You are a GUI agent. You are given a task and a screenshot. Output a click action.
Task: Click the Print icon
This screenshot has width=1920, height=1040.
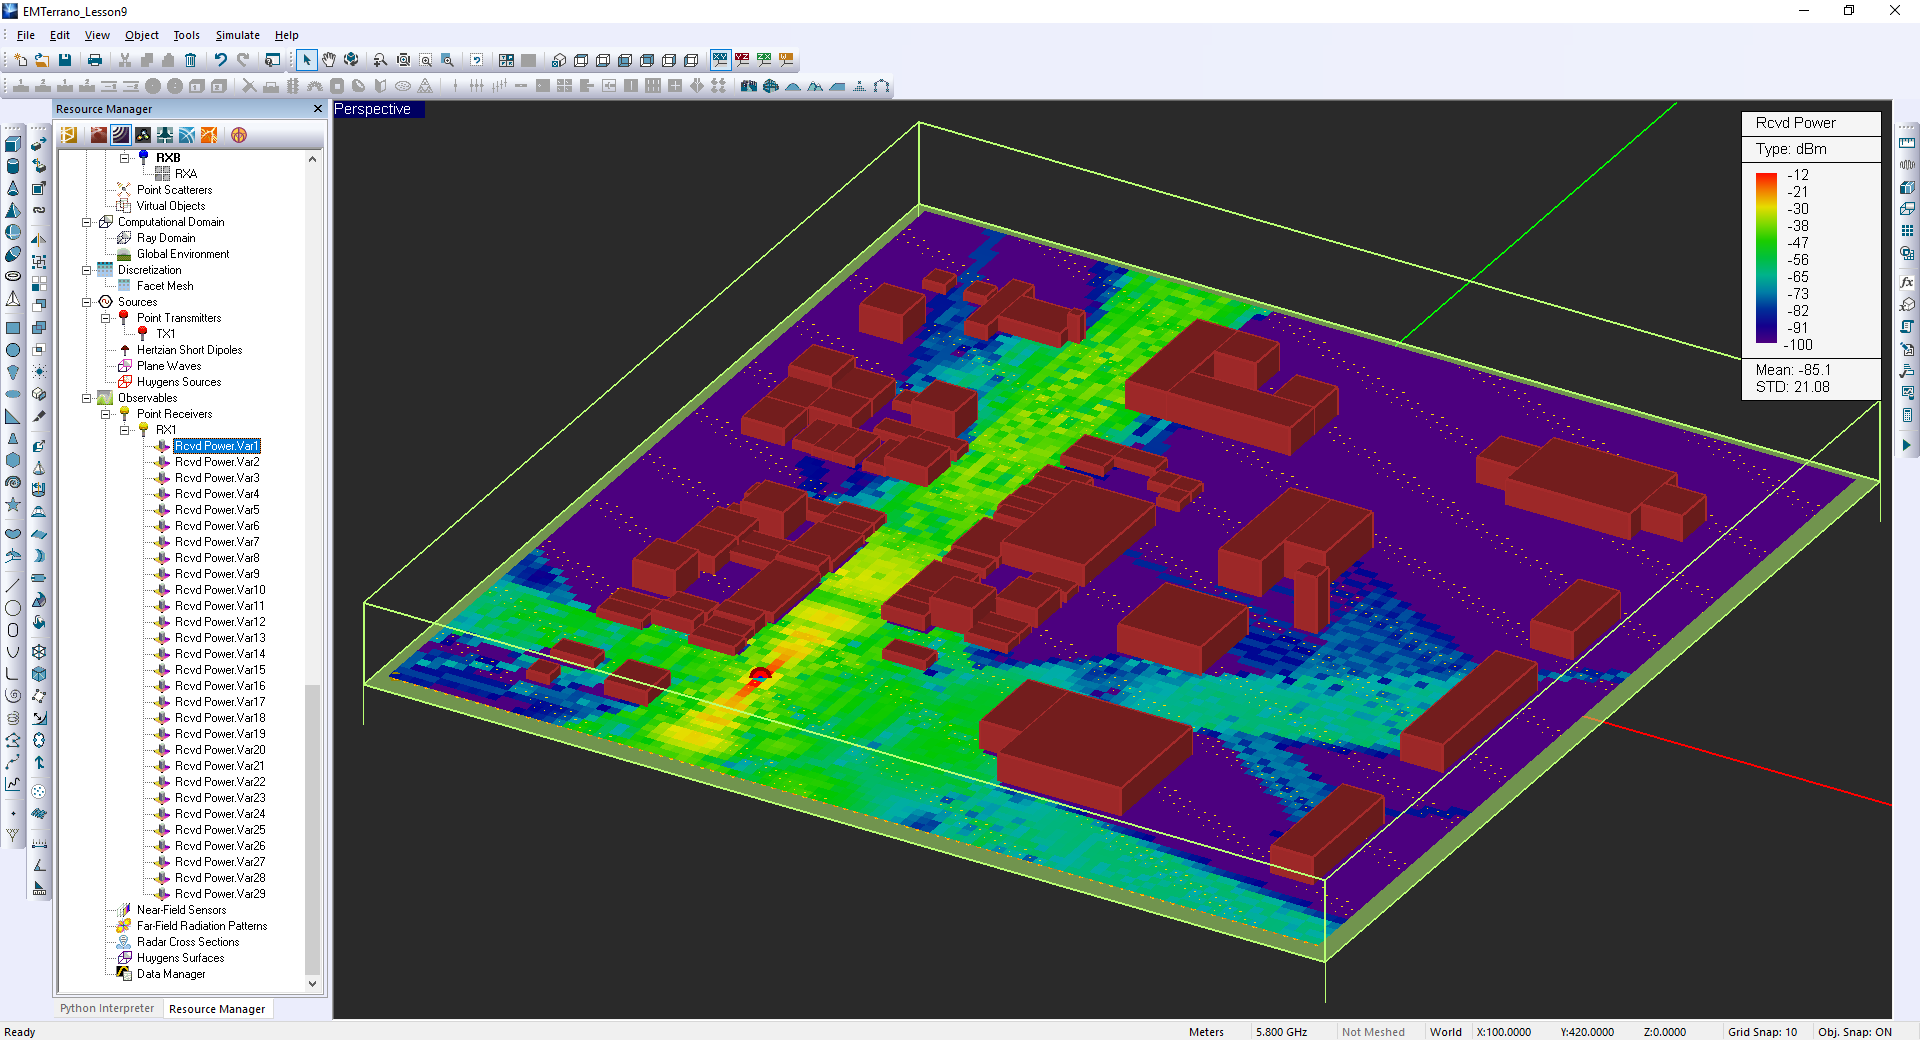[95, 60]
